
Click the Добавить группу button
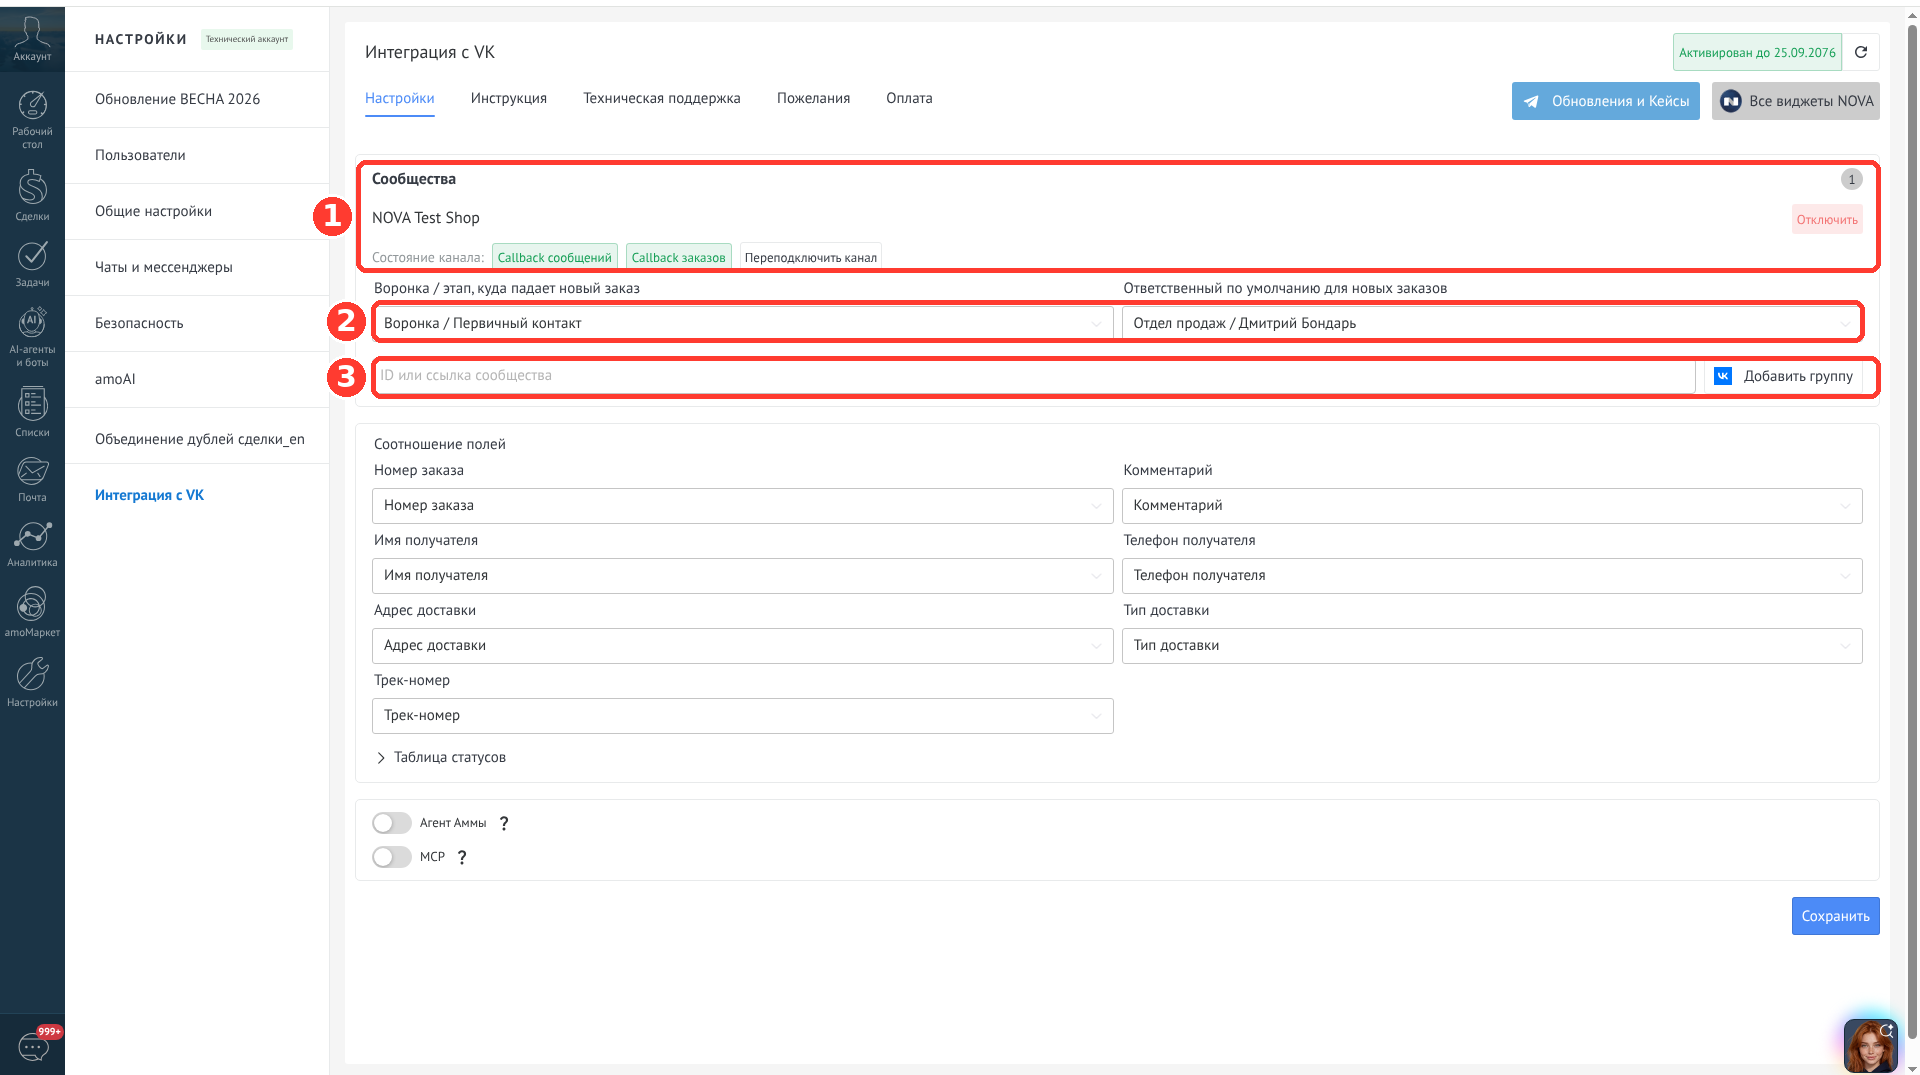click(x=1783, y=376)
